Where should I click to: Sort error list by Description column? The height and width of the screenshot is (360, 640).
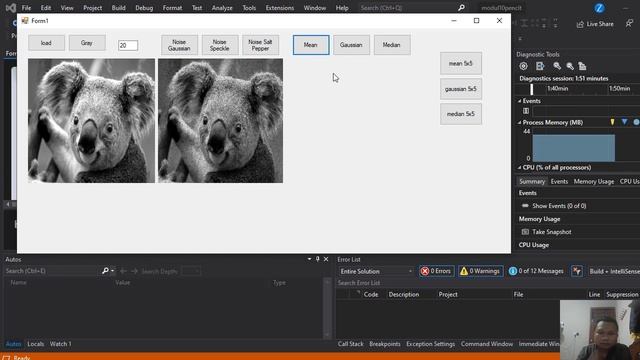point(404,294)
